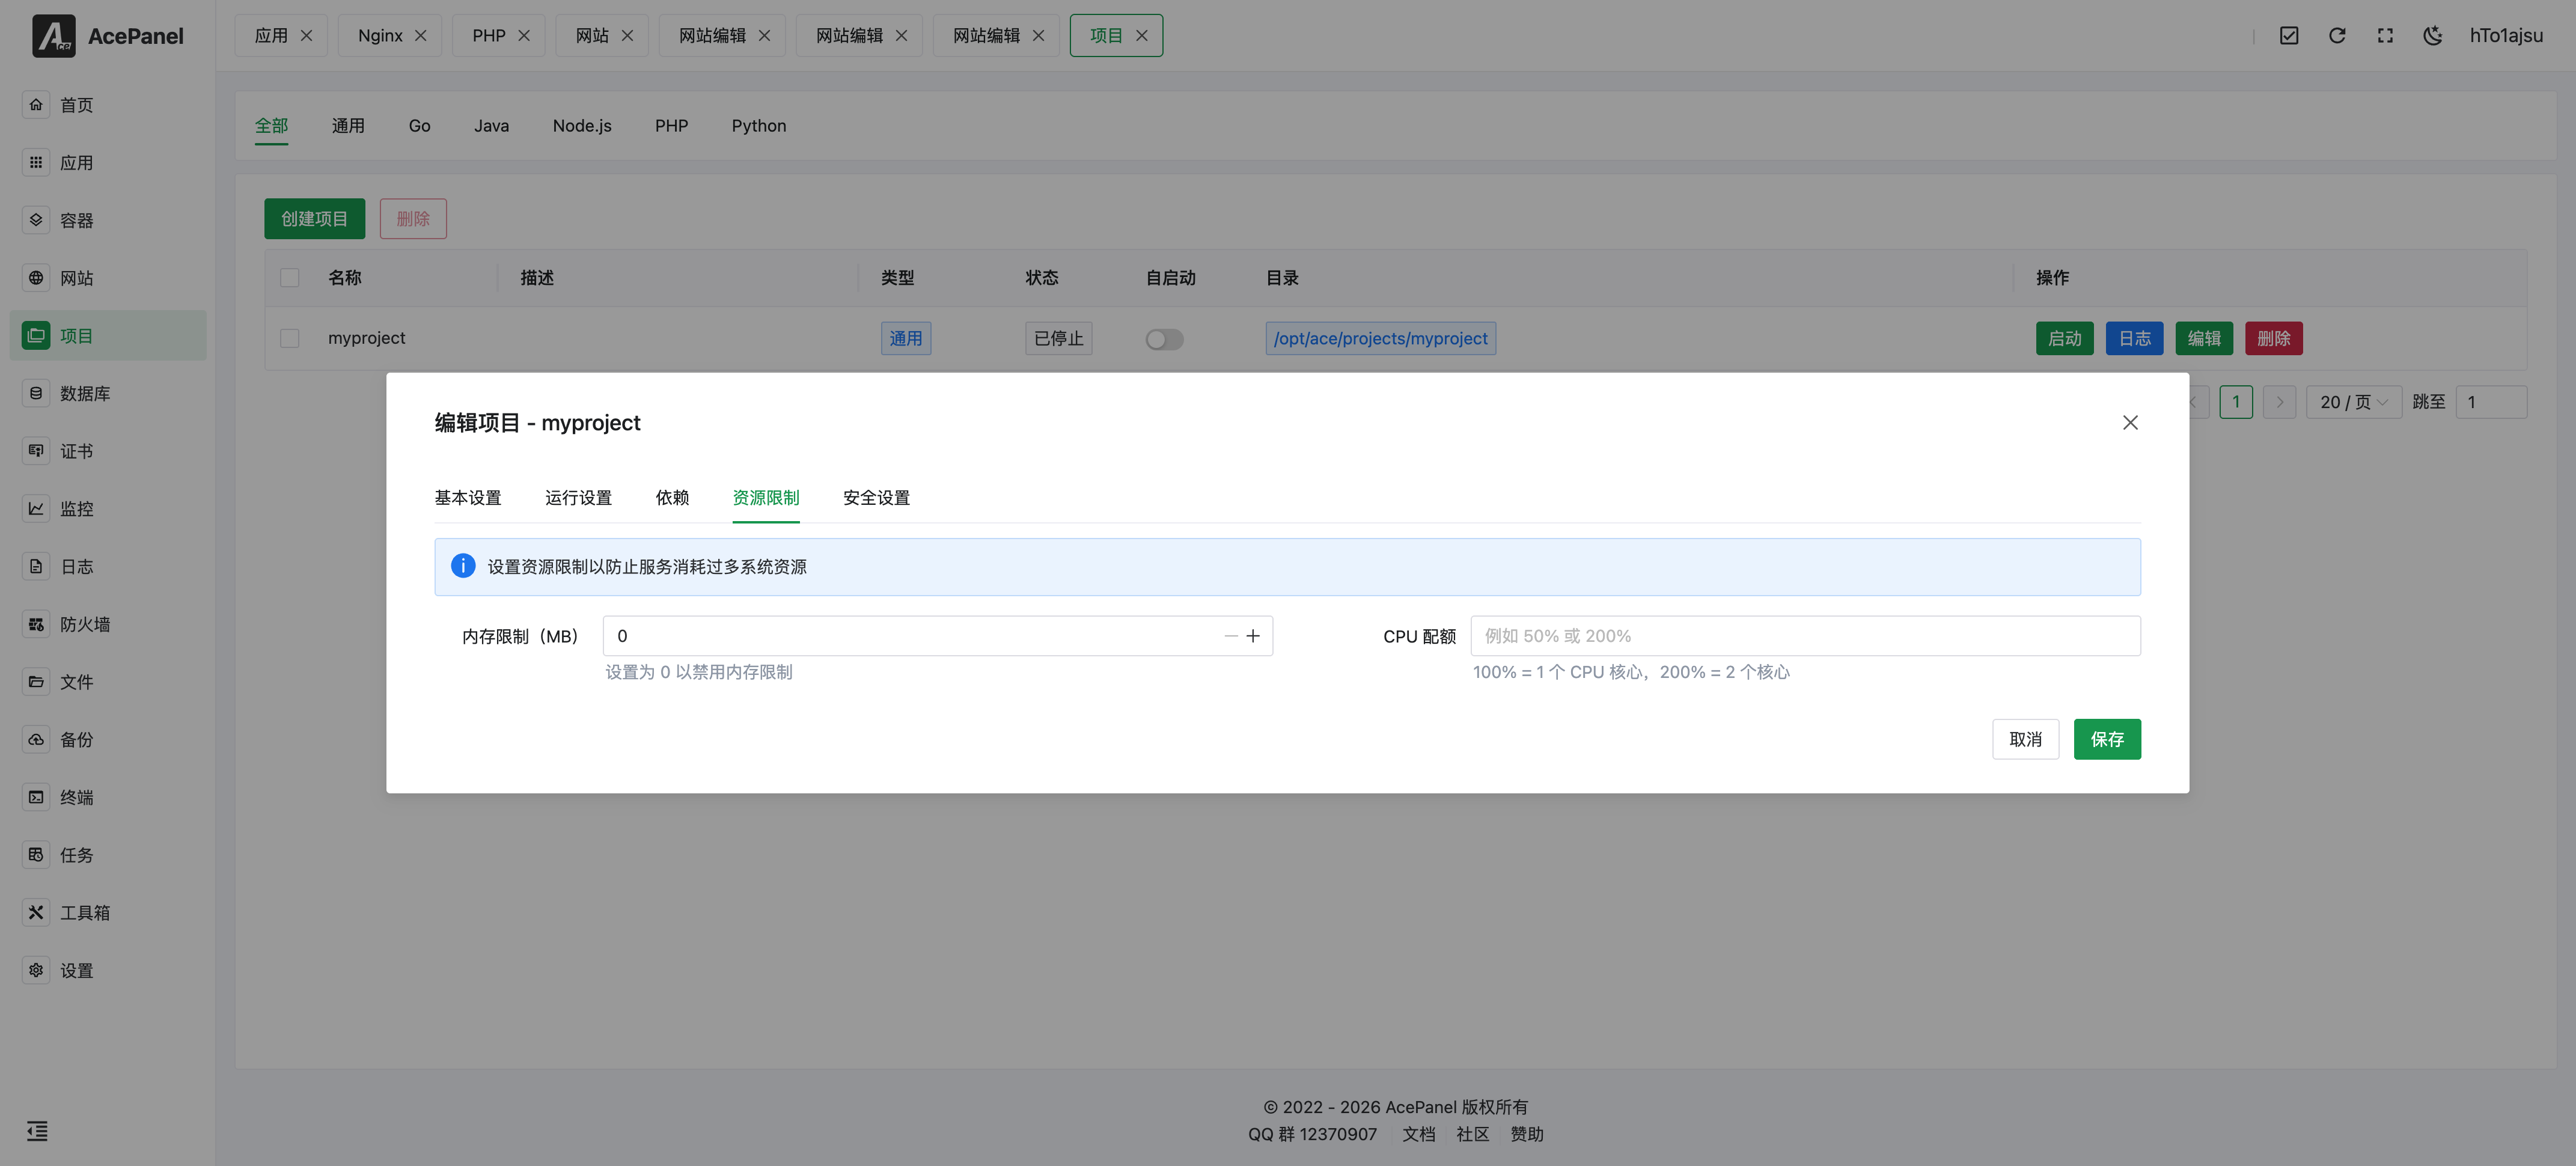Open the database sidebar icon
Viewport: 2576px width, 1166px height.
(36, 393)
